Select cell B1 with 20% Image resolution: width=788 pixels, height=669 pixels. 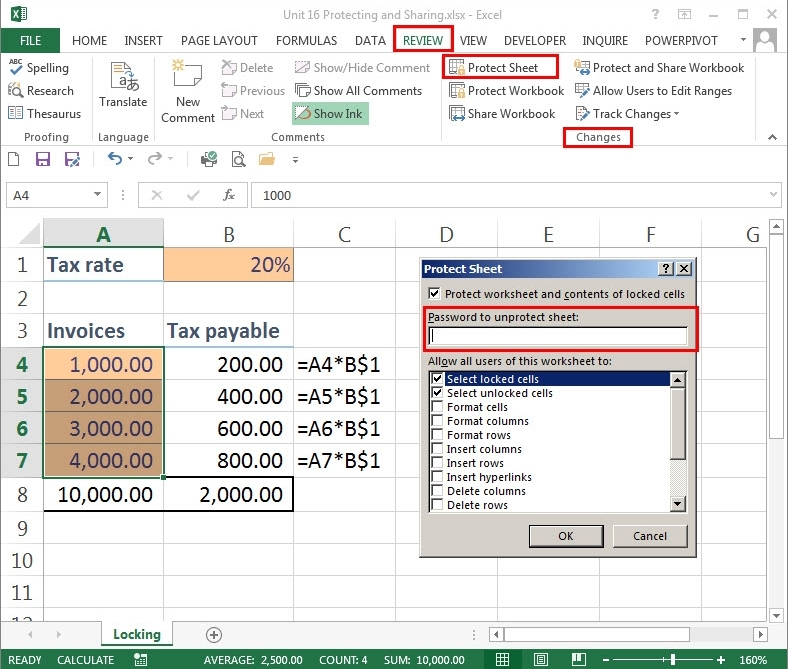[x=229, y=264]
